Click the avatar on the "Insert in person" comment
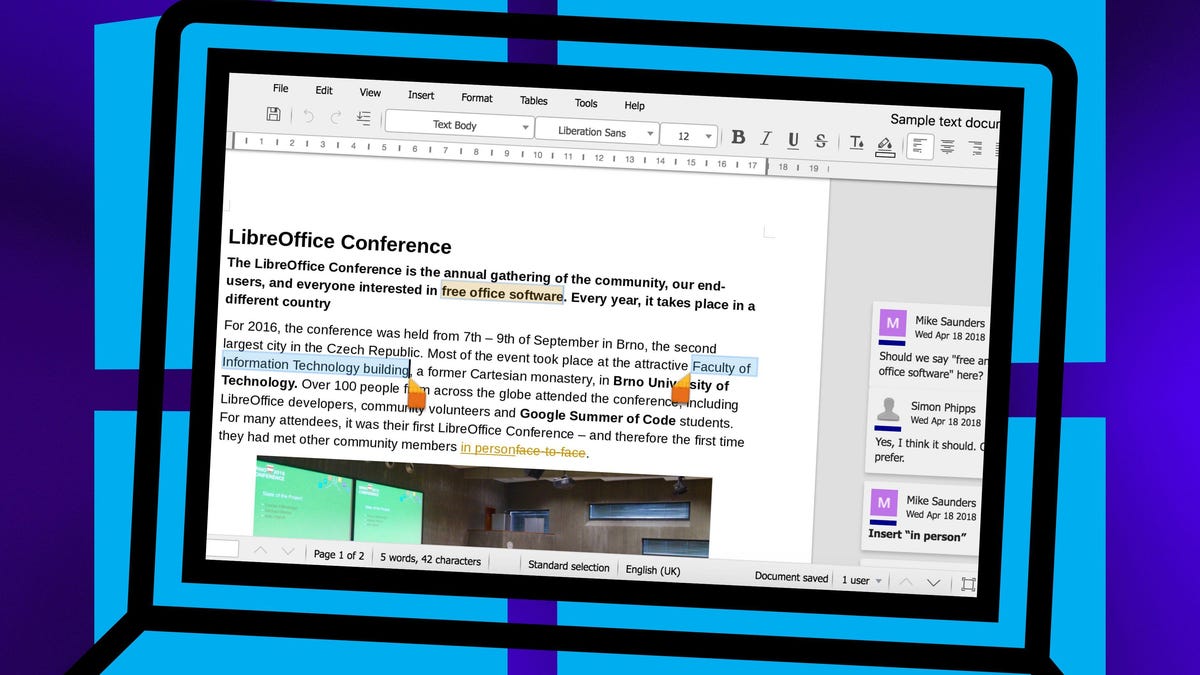Screen dimensions: 1200x675 [883, 502]
